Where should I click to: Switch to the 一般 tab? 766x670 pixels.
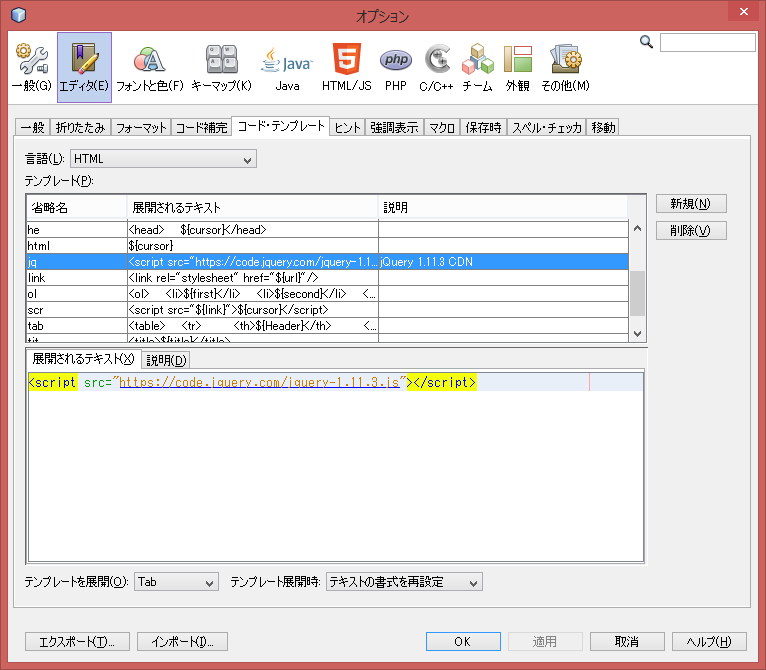[32, 128]
